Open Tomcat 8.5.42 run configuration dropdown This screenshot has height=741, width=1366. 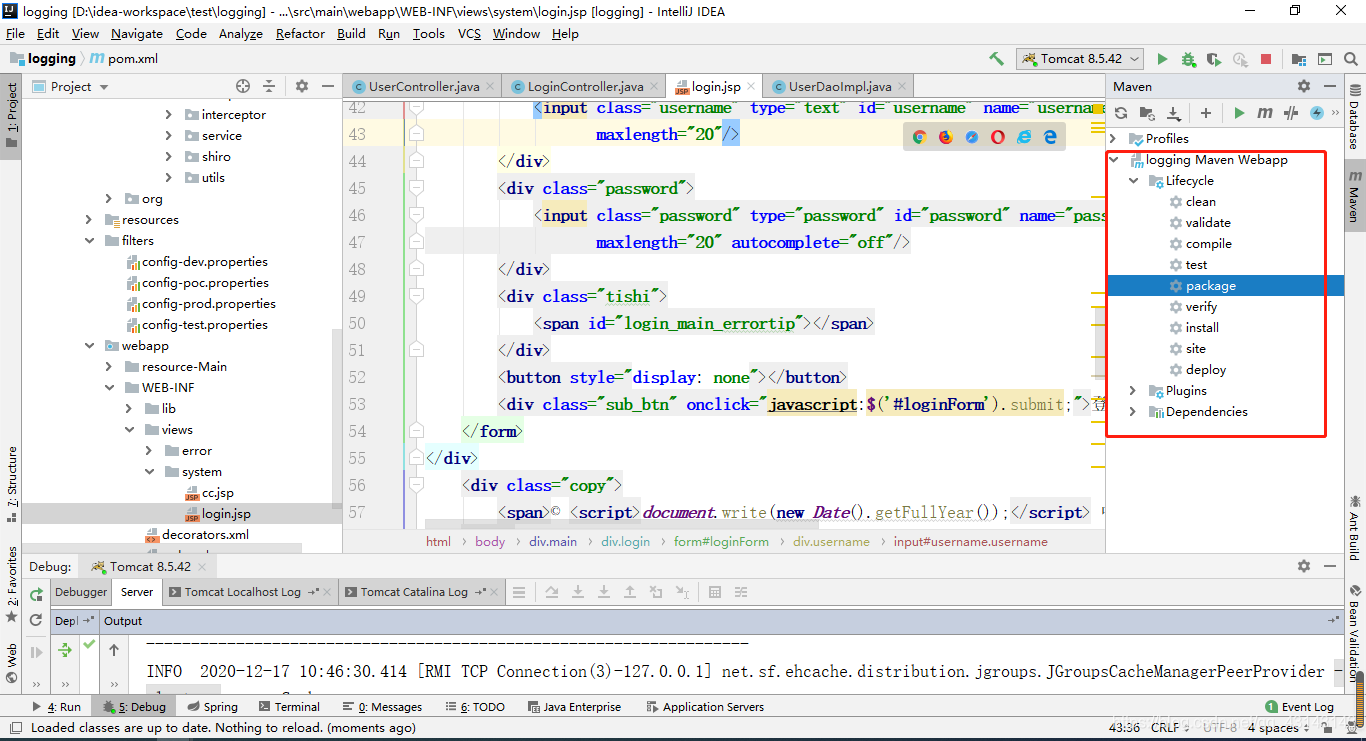1078,59
